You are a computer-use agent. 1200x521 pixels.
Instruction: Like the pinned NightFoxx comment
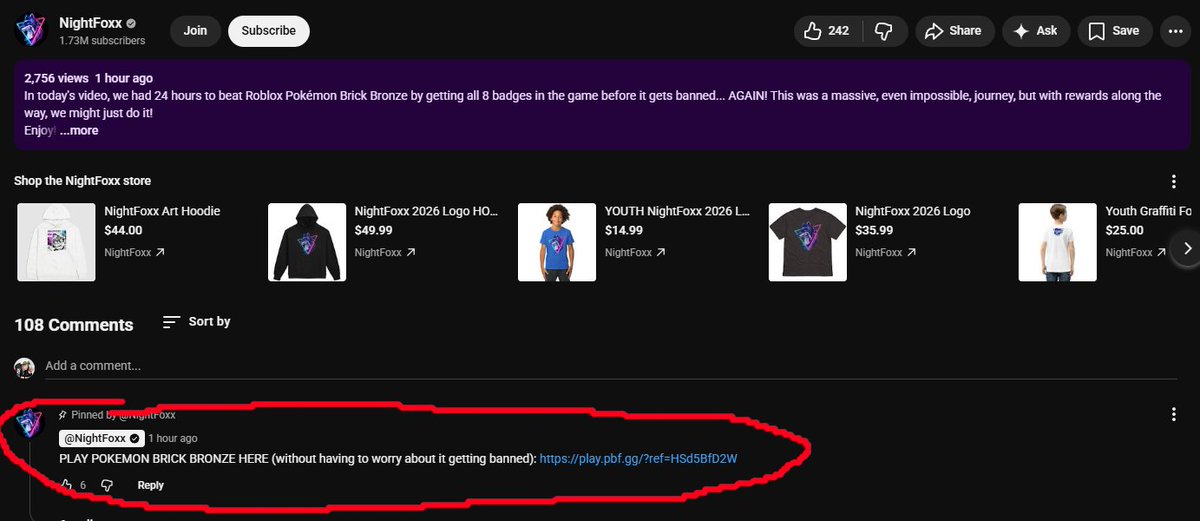click(66, 485)
